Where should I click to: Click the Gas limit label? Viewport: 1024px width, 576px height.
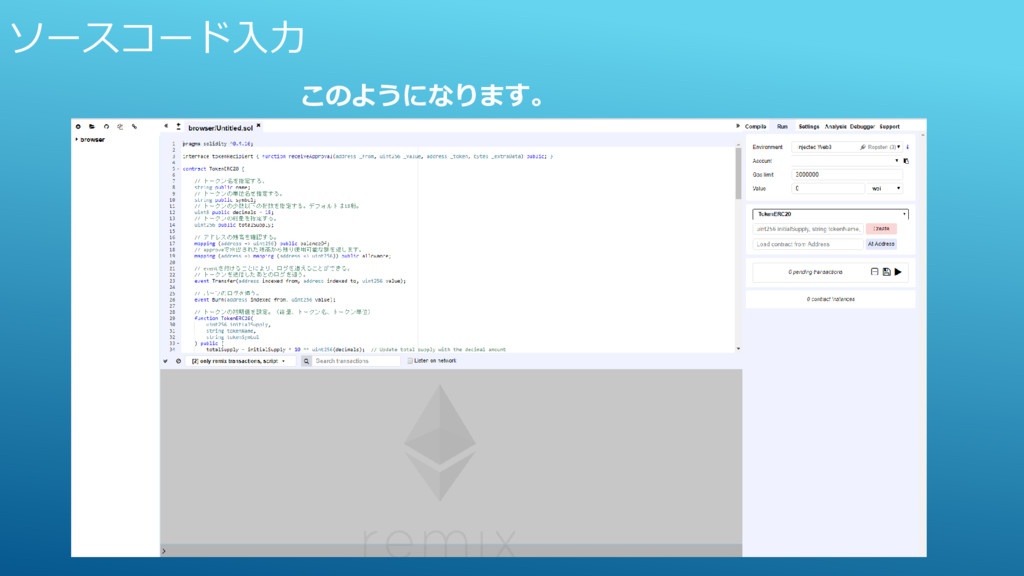[763, 174]
